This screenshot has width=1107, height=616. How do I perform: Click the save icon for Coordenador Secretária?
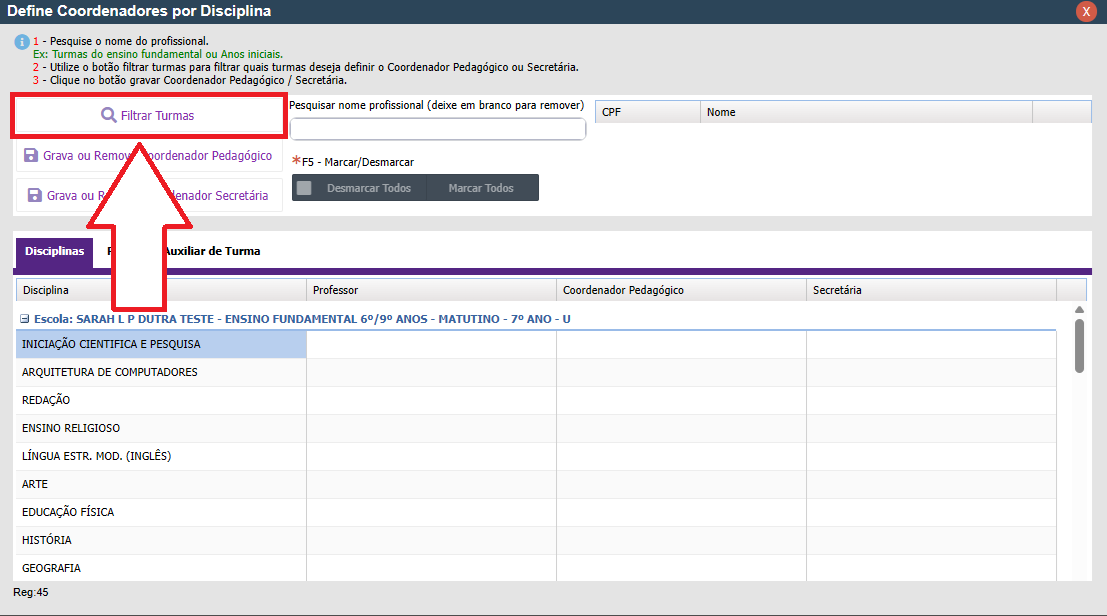(x=35, y=196)
